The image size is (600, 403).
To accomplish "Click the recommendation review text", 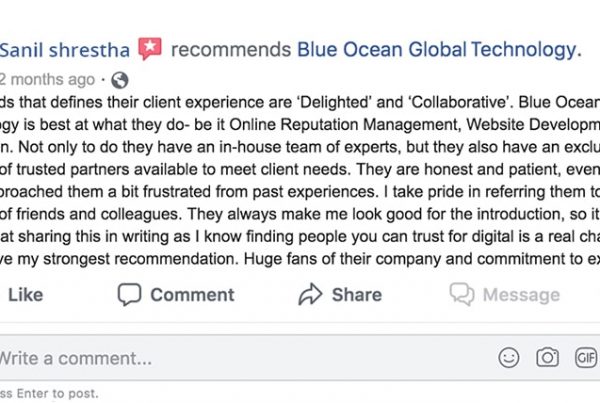I will (x=300, y=180).
